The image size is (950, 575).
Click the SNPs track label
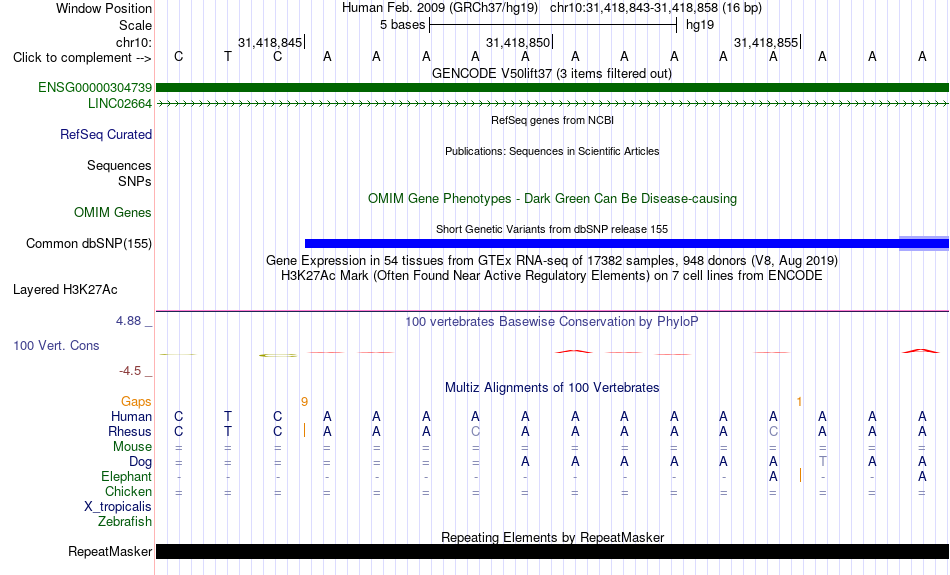coord(135,181)
